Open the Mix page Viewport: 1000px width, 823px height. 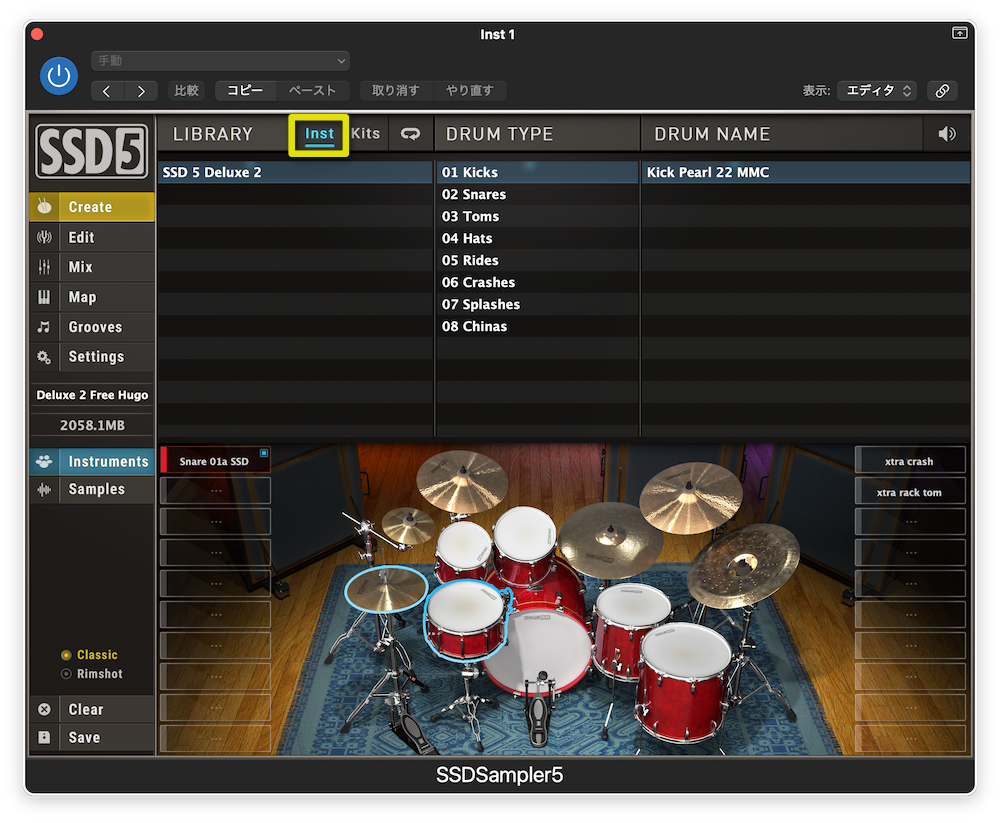(91, 267)
